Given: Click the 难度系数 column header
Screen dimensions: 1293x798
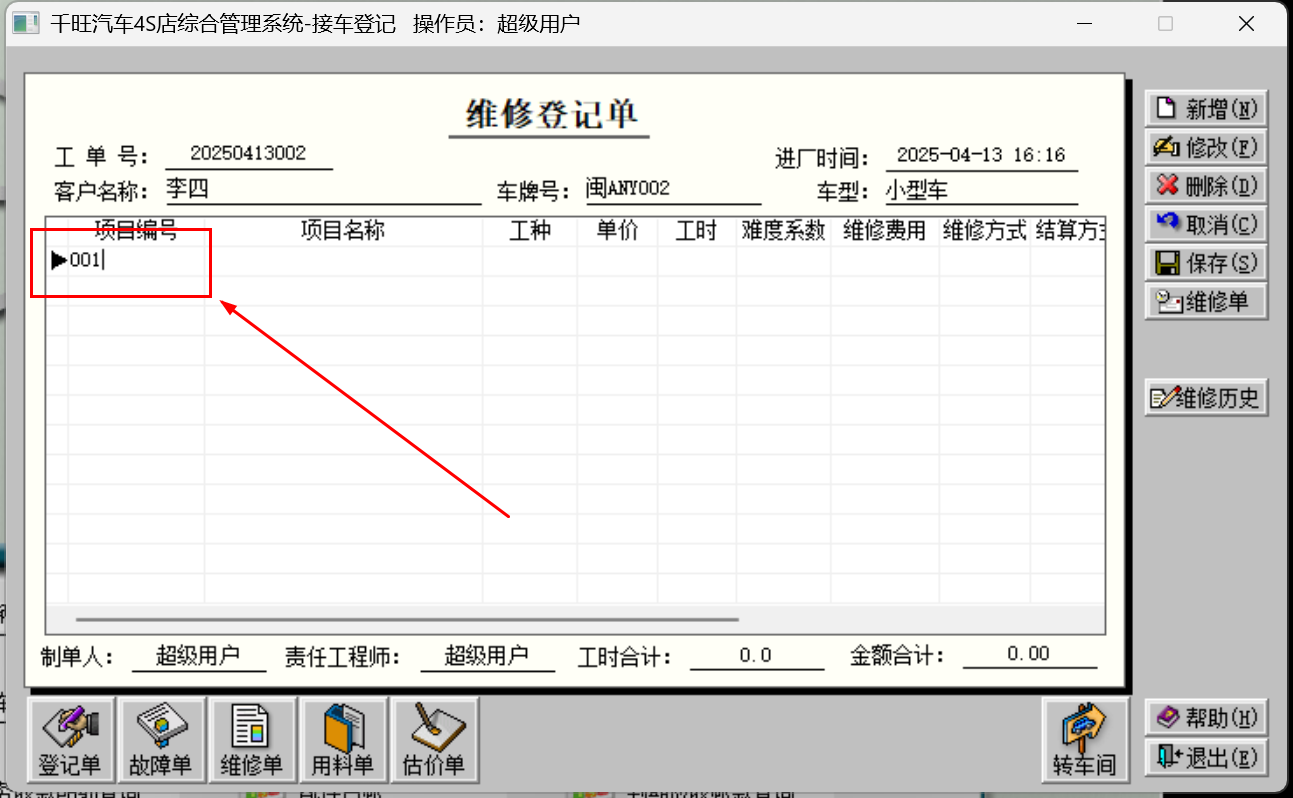Looking at the screenshot, I should [x=783, y=231].
